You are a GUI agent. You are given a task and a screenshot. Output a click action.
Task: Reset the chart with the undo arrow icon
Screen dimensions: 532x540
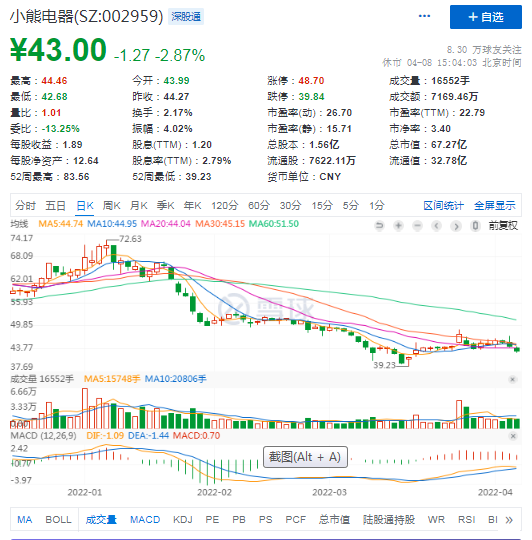(379, 226)
